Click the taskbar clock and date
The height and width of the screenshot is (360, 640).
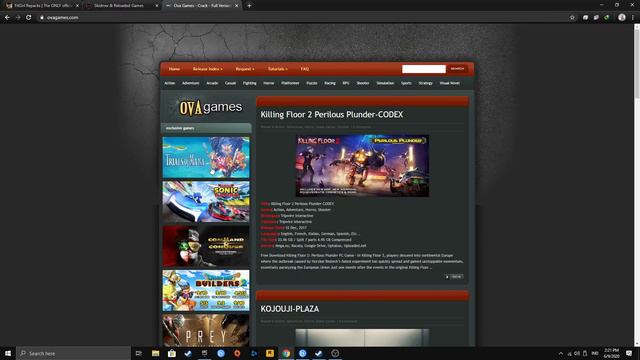coord(611,353)
